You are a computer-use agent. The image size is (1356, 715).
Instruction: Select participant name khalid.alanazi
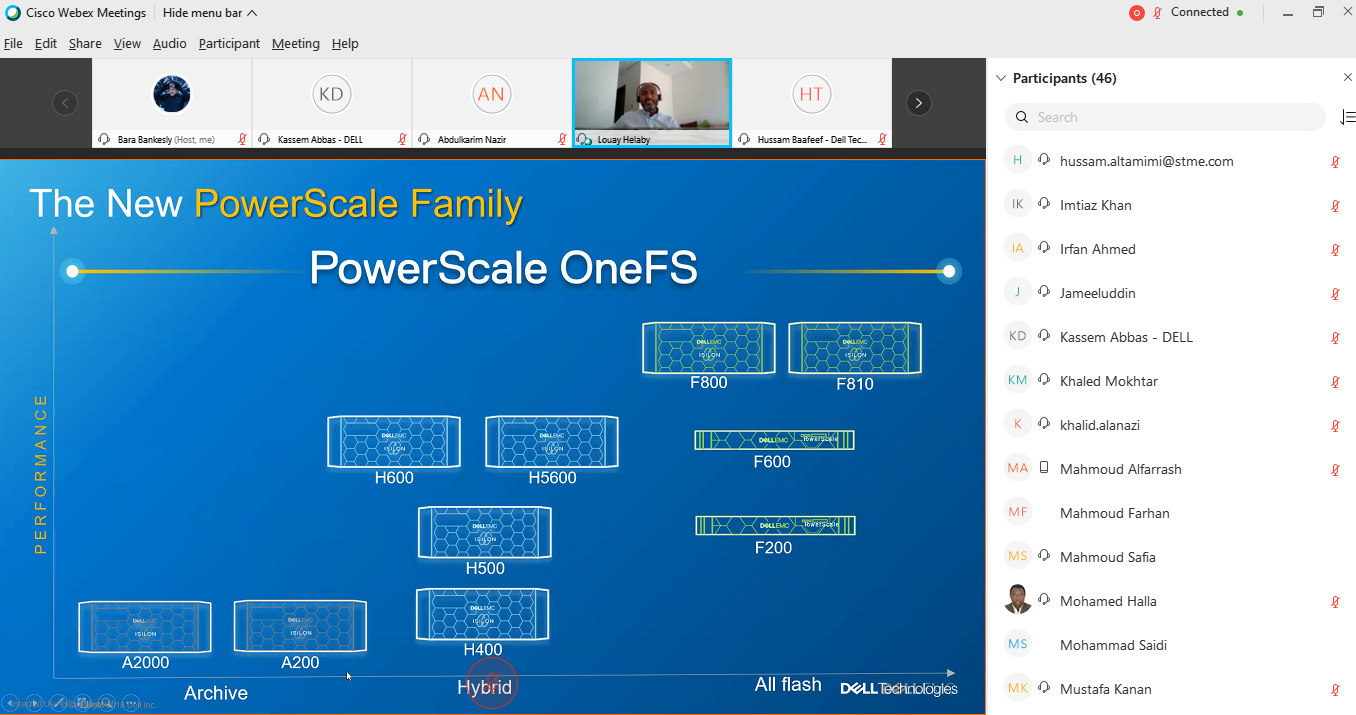pyautogui.click(x=1100, y=425)
